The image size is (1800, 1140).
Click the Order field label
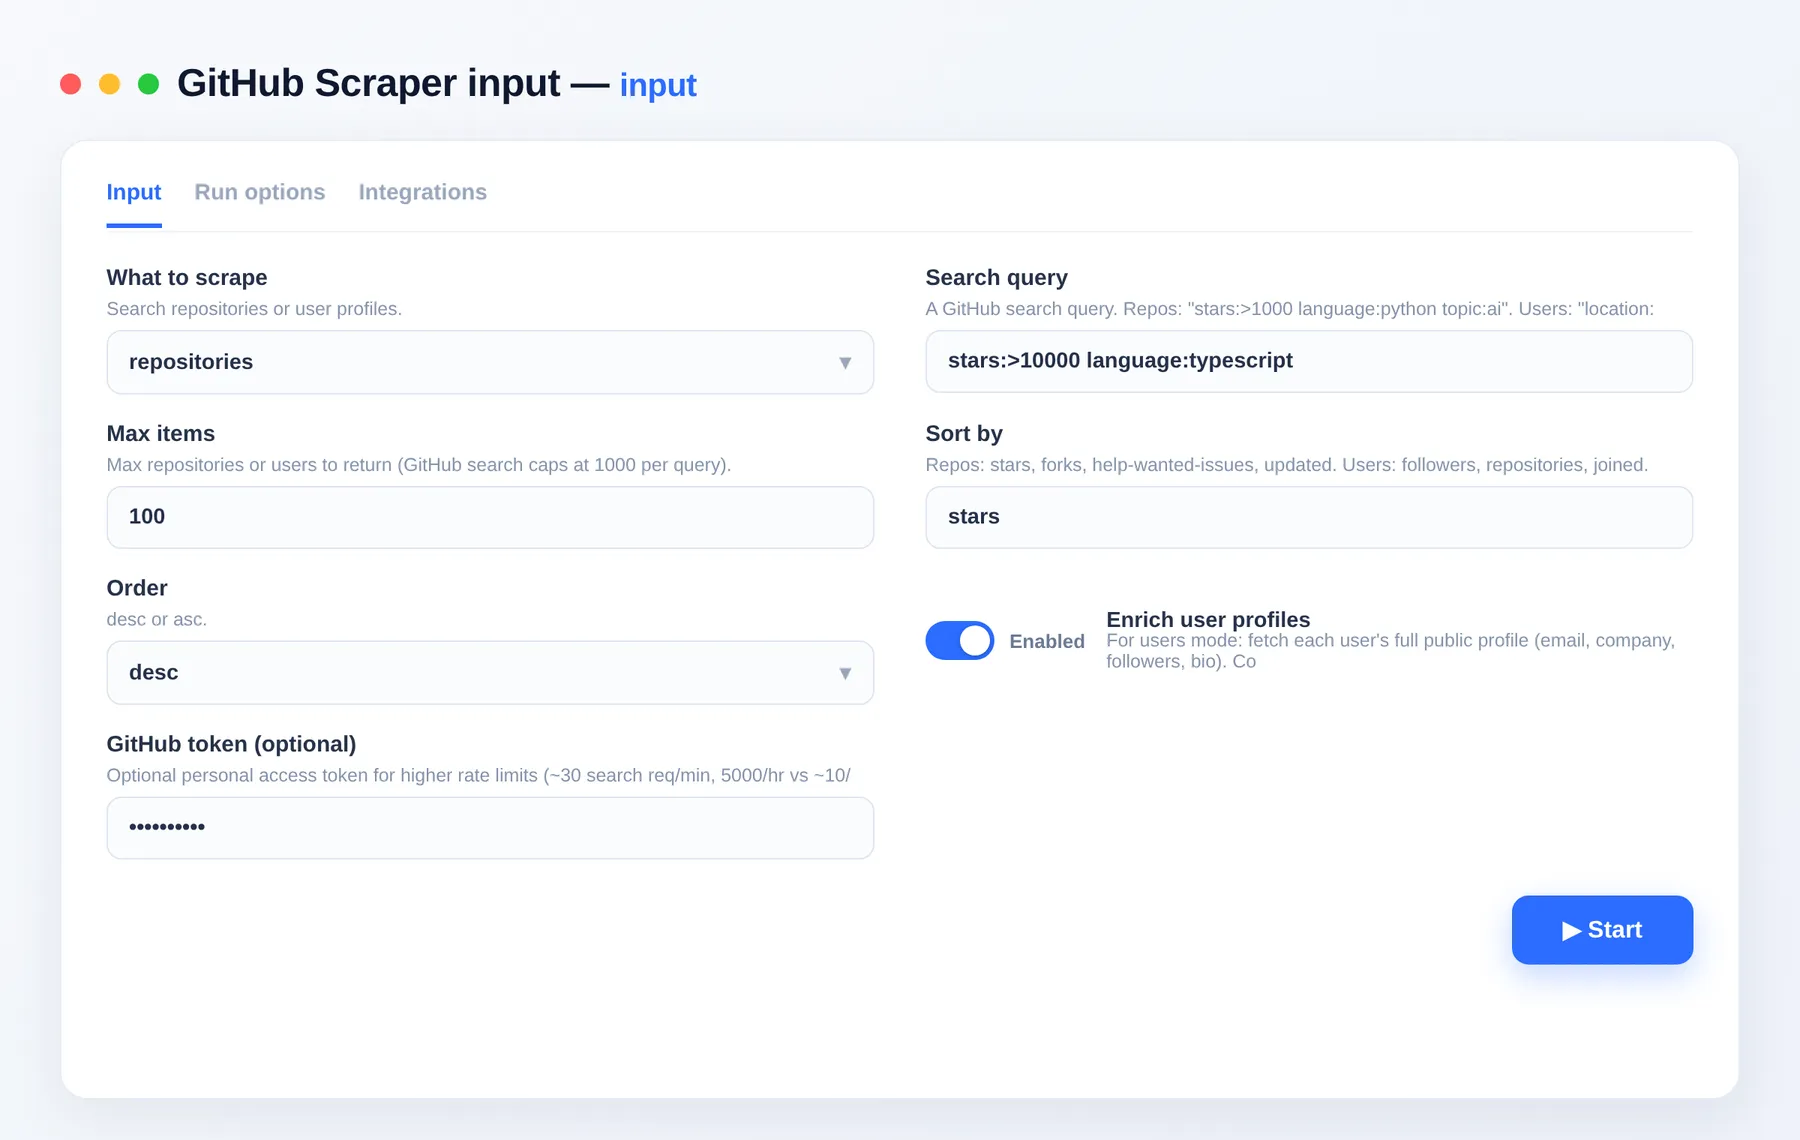(x=137, y=588)
